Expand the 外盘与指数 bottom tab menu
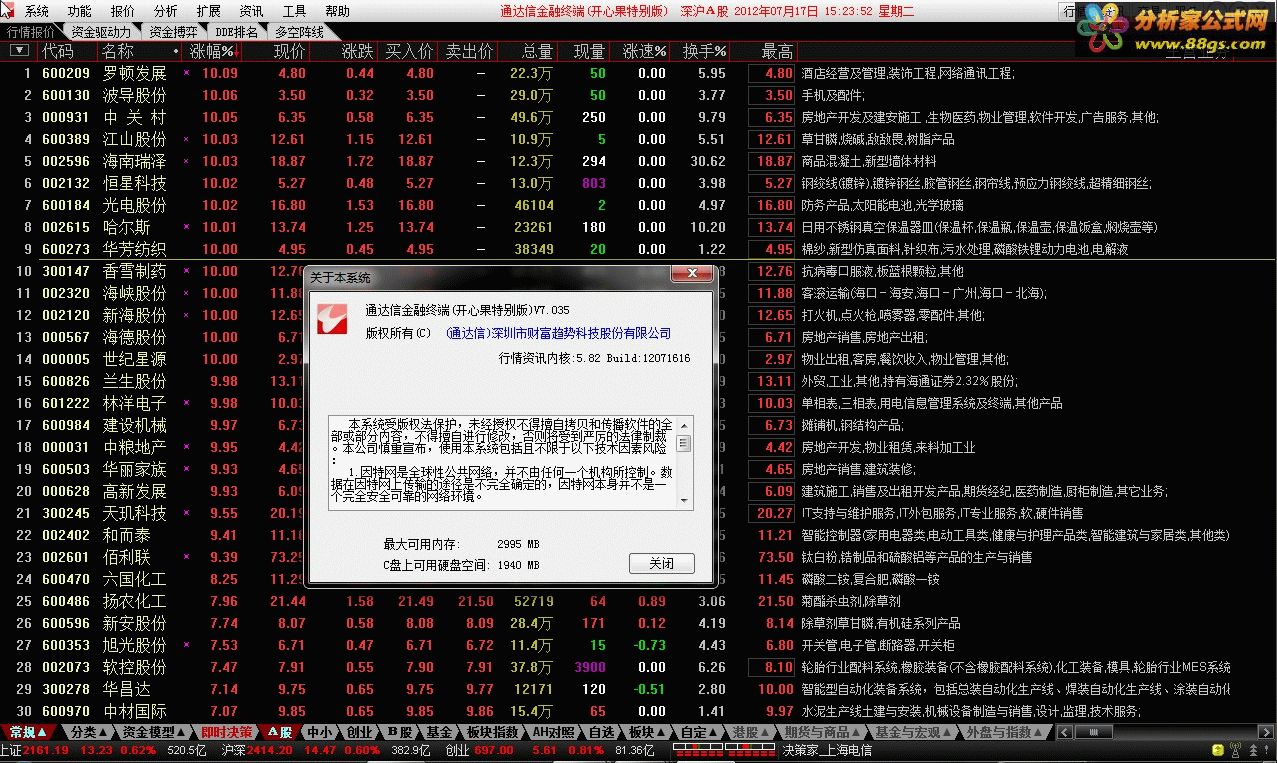This screenshot has width=1277, height=763. tap(1038, 733)
